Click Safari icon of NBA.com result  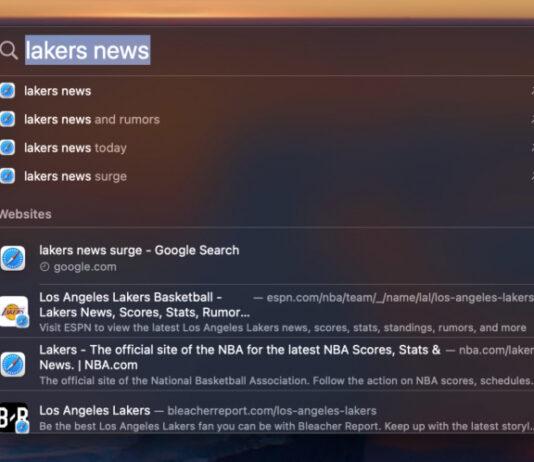tap(13, 365)
